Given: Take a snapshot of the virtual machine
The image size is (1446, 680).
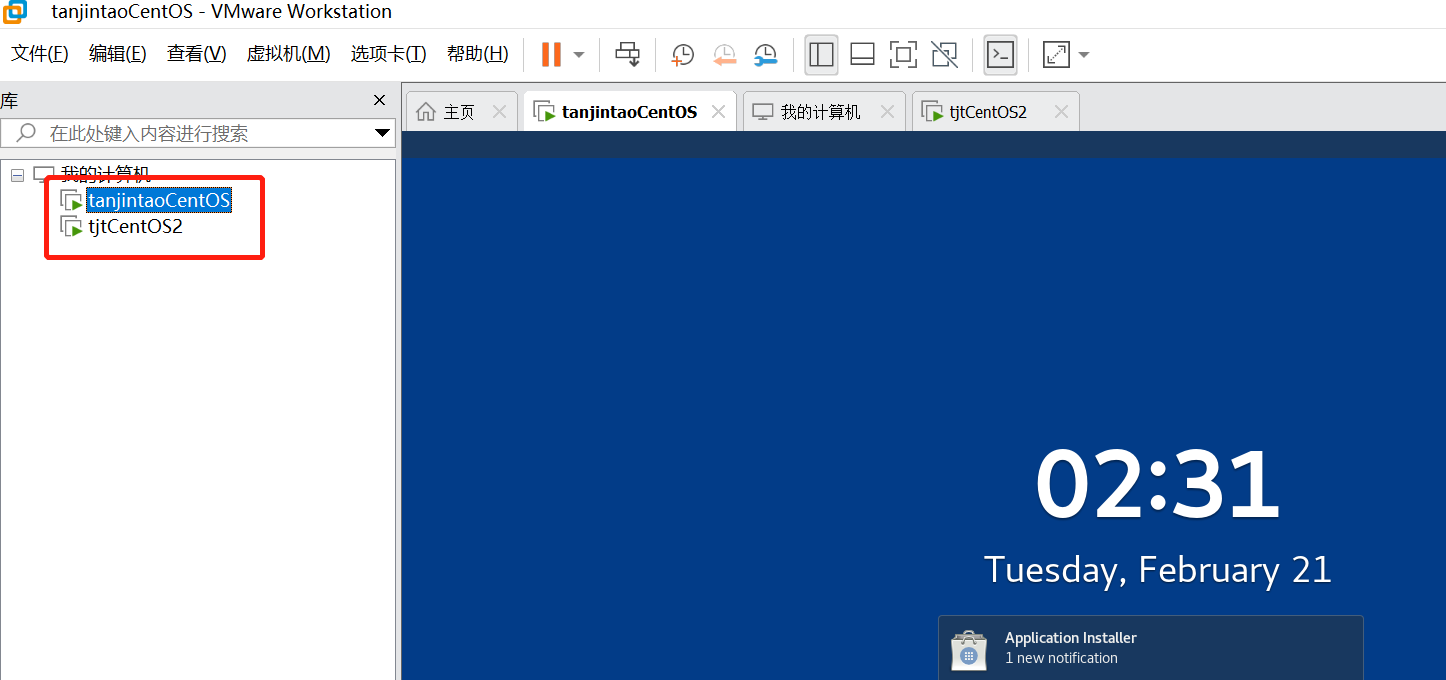Looking at the screenshot, I should tap(682, 55).
